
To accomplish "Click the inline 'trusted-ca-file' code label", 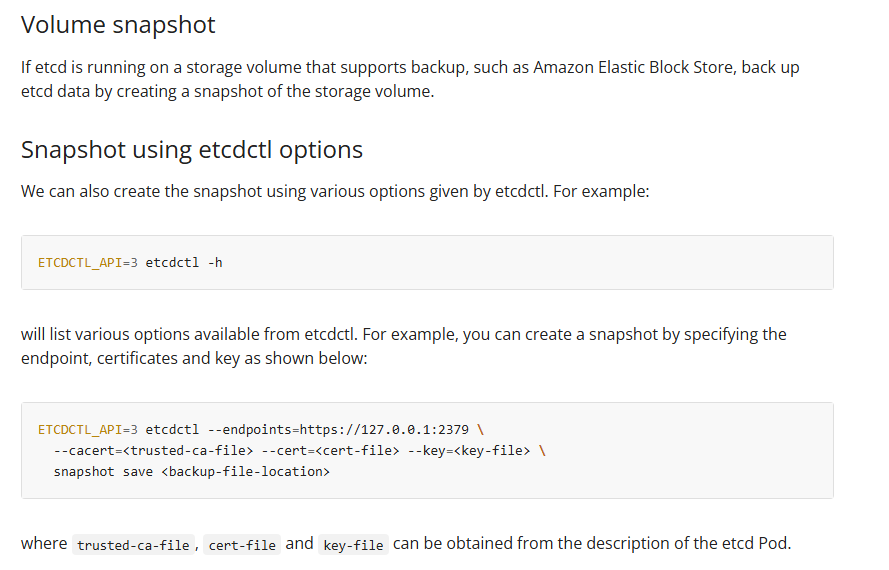I will (x=133, y=545).
